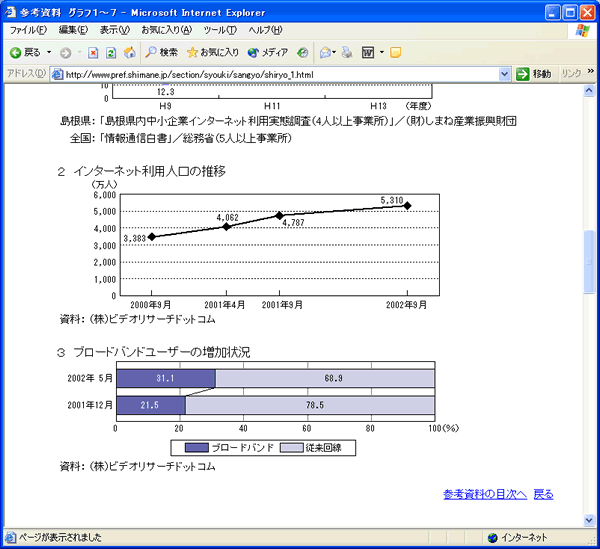Open the 表示(V) menu
This screenshot has width=600, height=549.
pos(115,30)
